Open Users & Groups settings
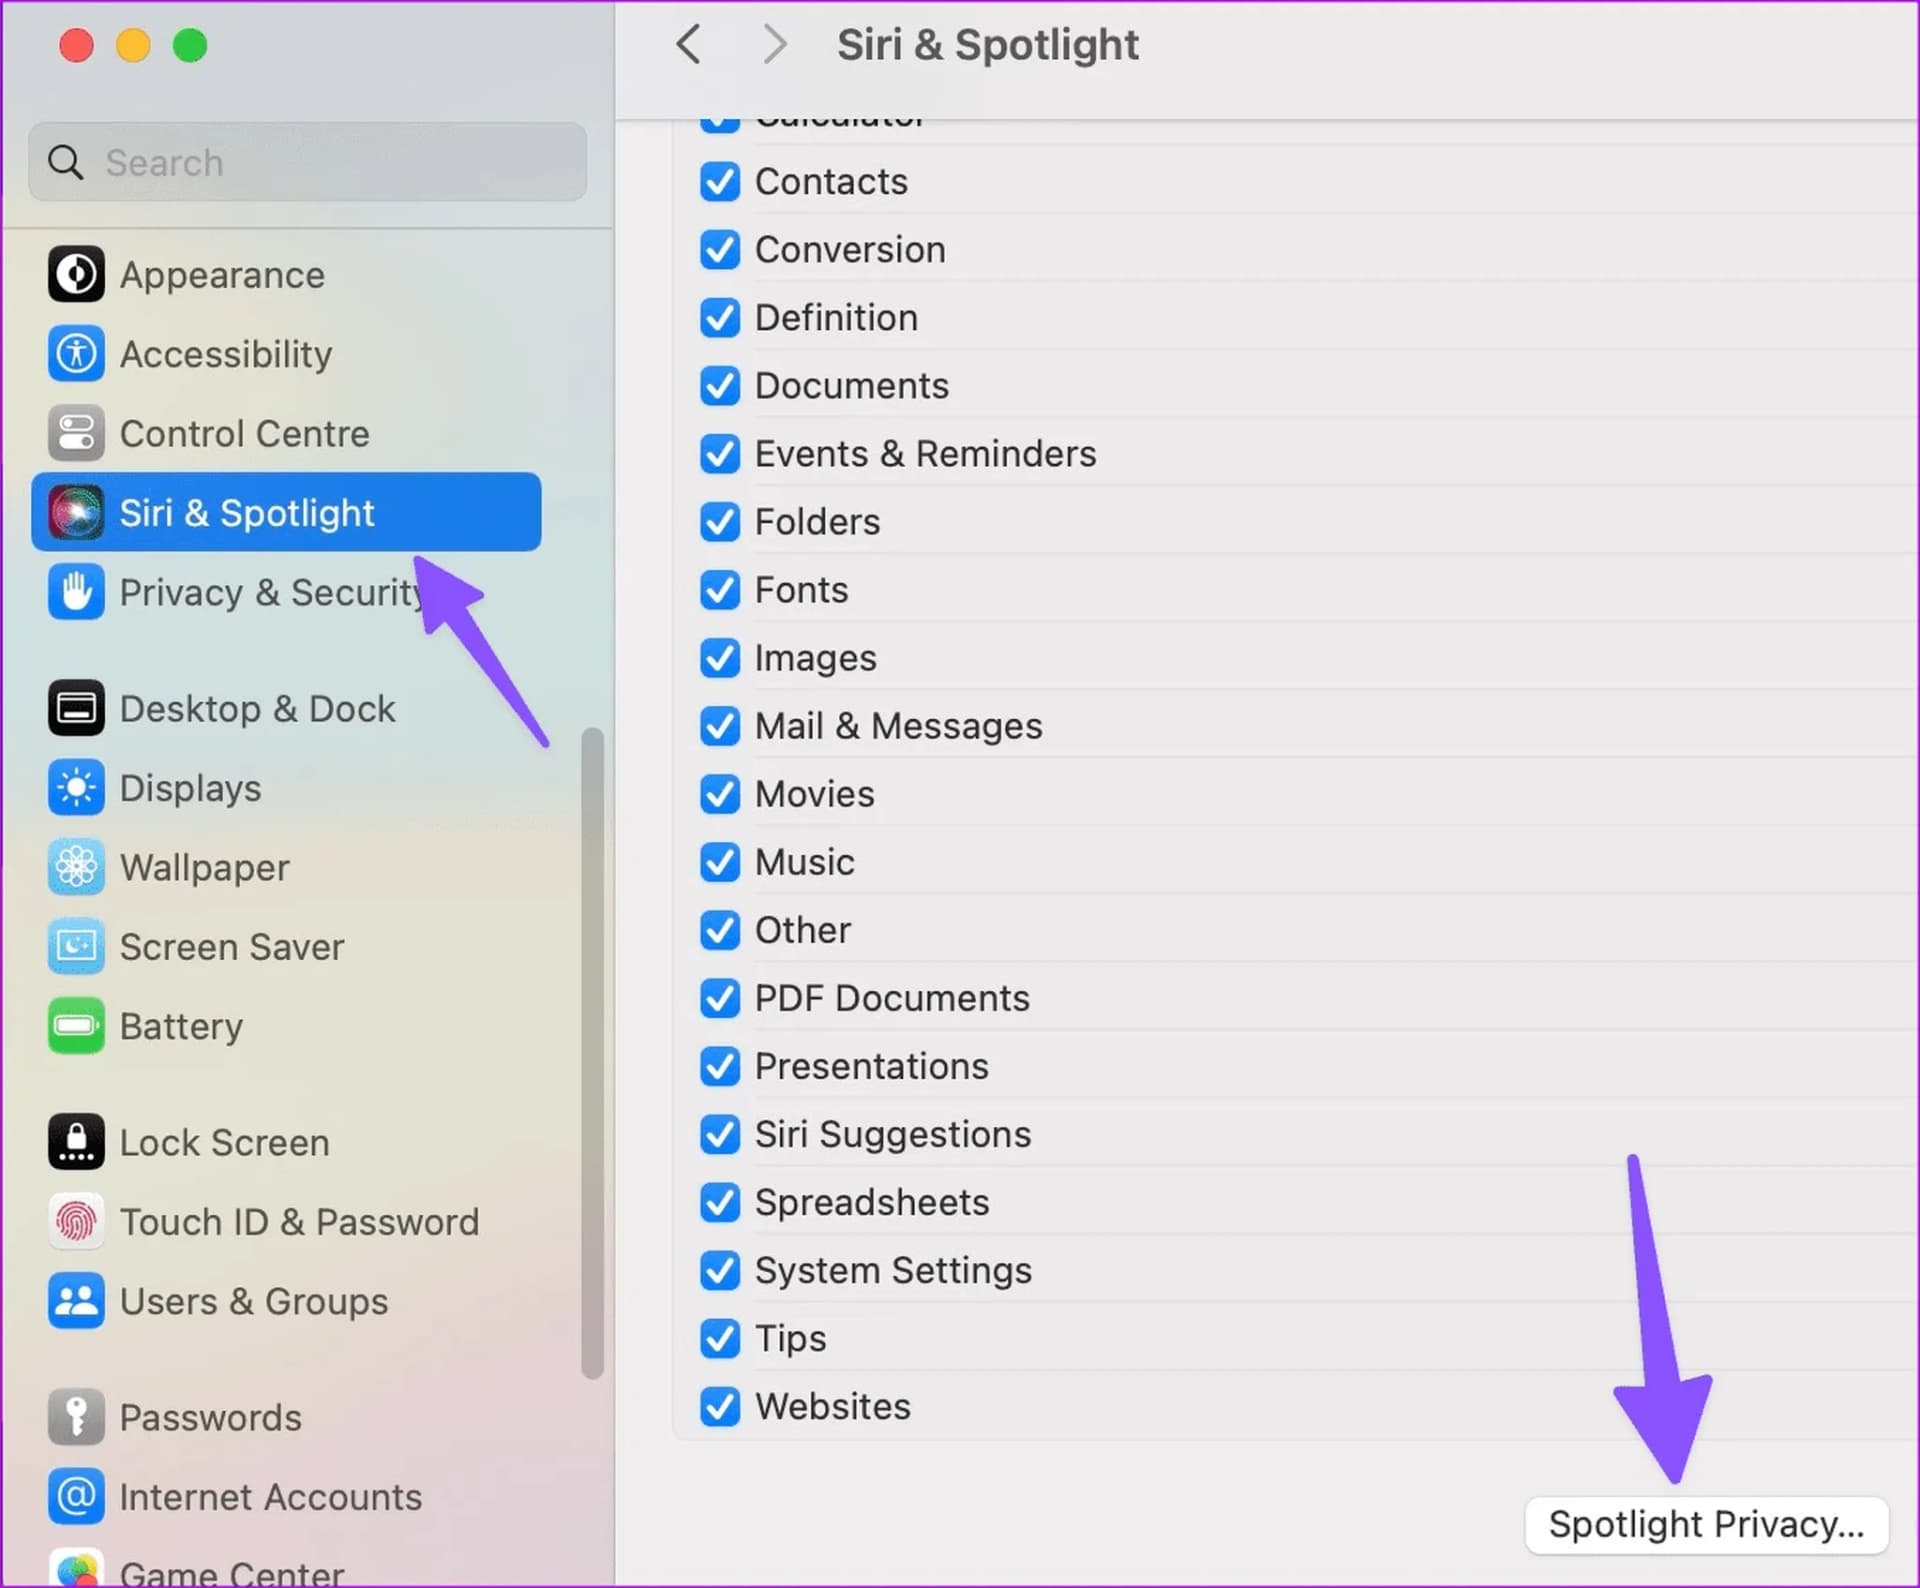Image resolution: width=1920 pixels, height=1588 pixels. (253, 1301)
